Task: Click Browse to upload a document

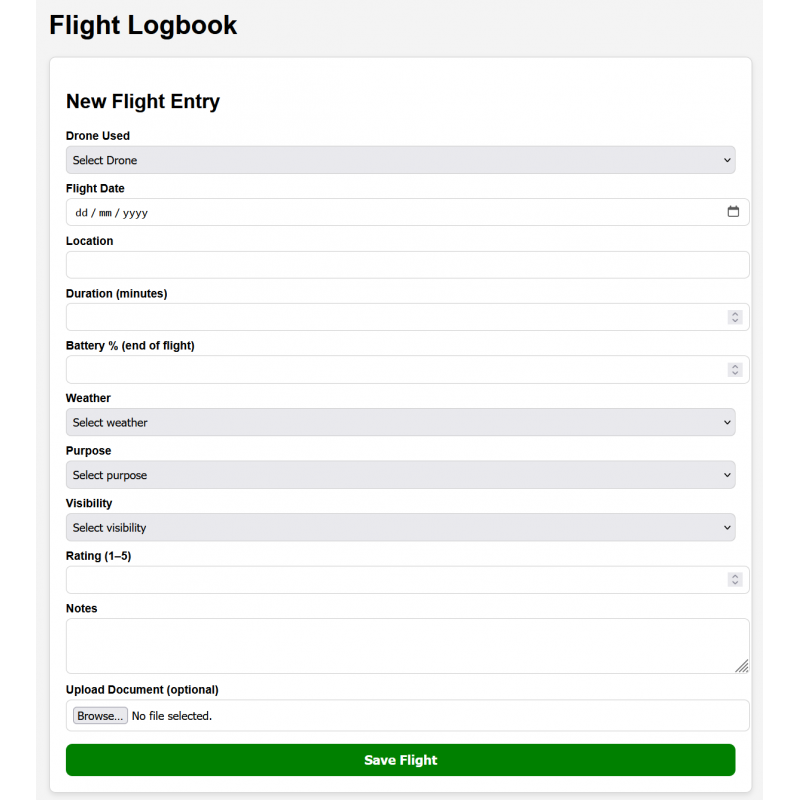Action: pyautogui.click(x=99, y=715)
